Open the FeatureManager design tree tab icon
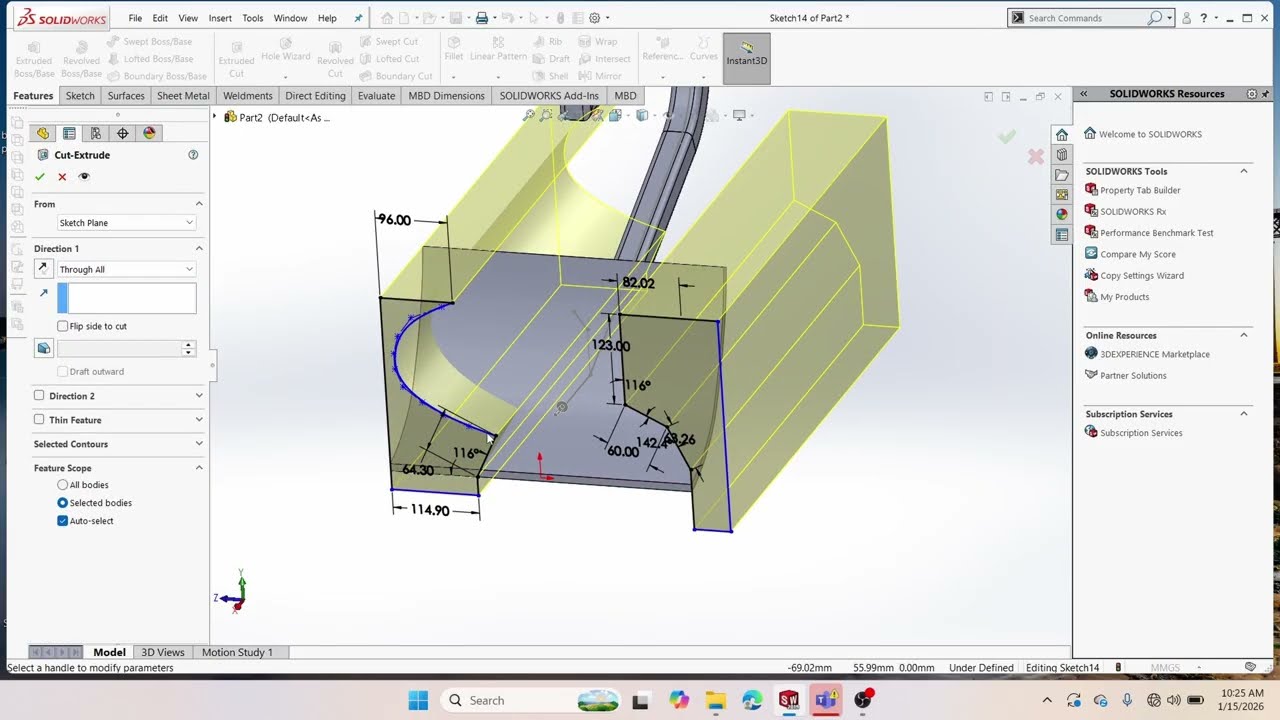1280x720 pixels. click(x=43, y=133)
